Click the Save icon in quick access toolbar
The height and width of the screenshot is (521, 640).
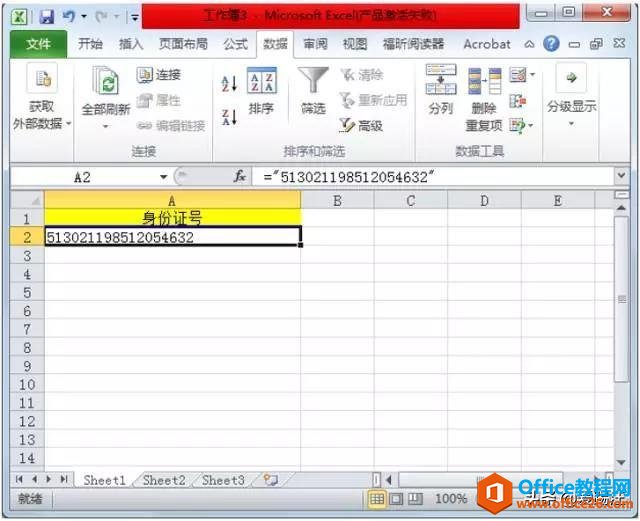[x=47, y=17]
